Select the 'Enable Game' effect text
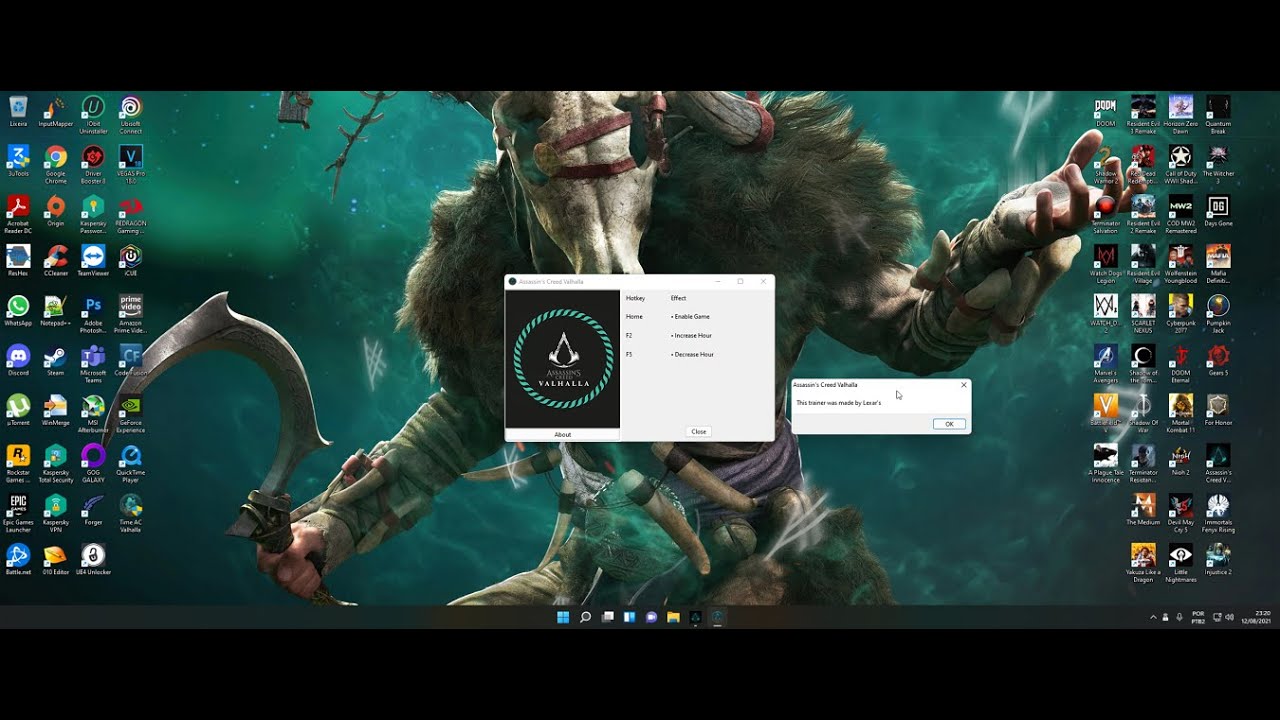1280x720 pixels. (x=691, y=317)
